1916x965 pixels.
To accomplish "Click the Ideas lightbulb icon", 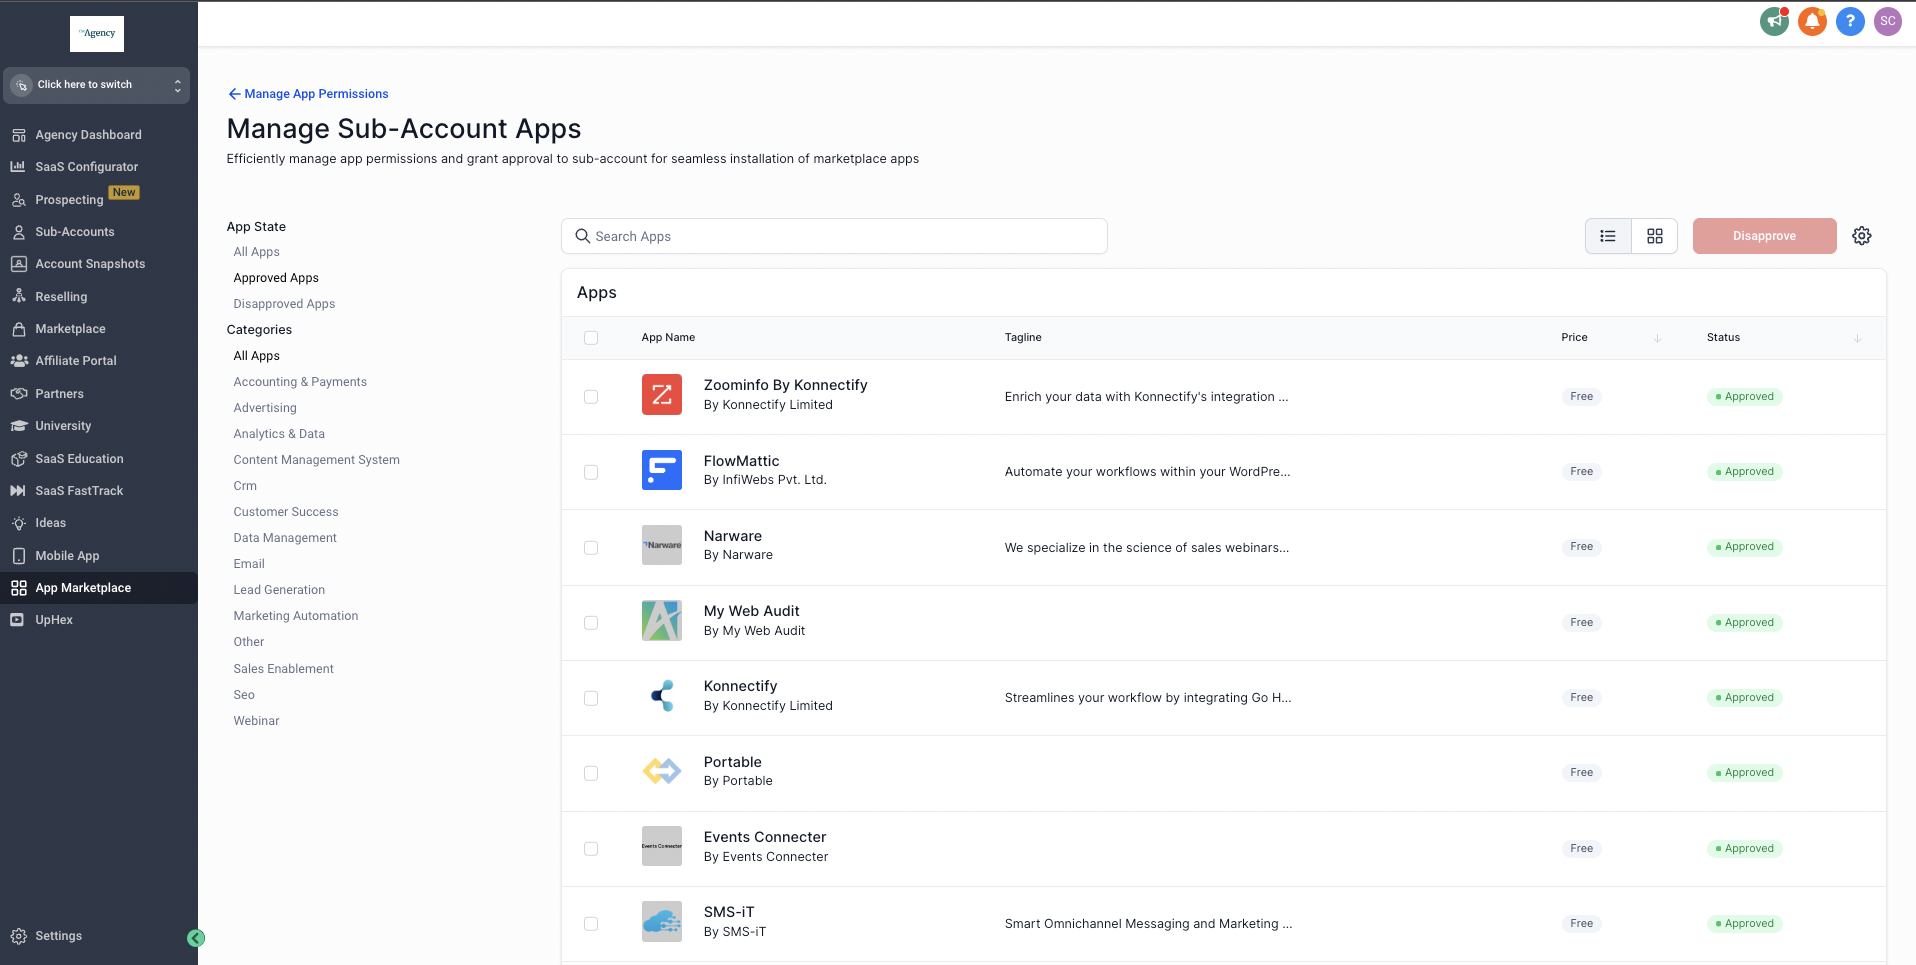I will (19, 523).
